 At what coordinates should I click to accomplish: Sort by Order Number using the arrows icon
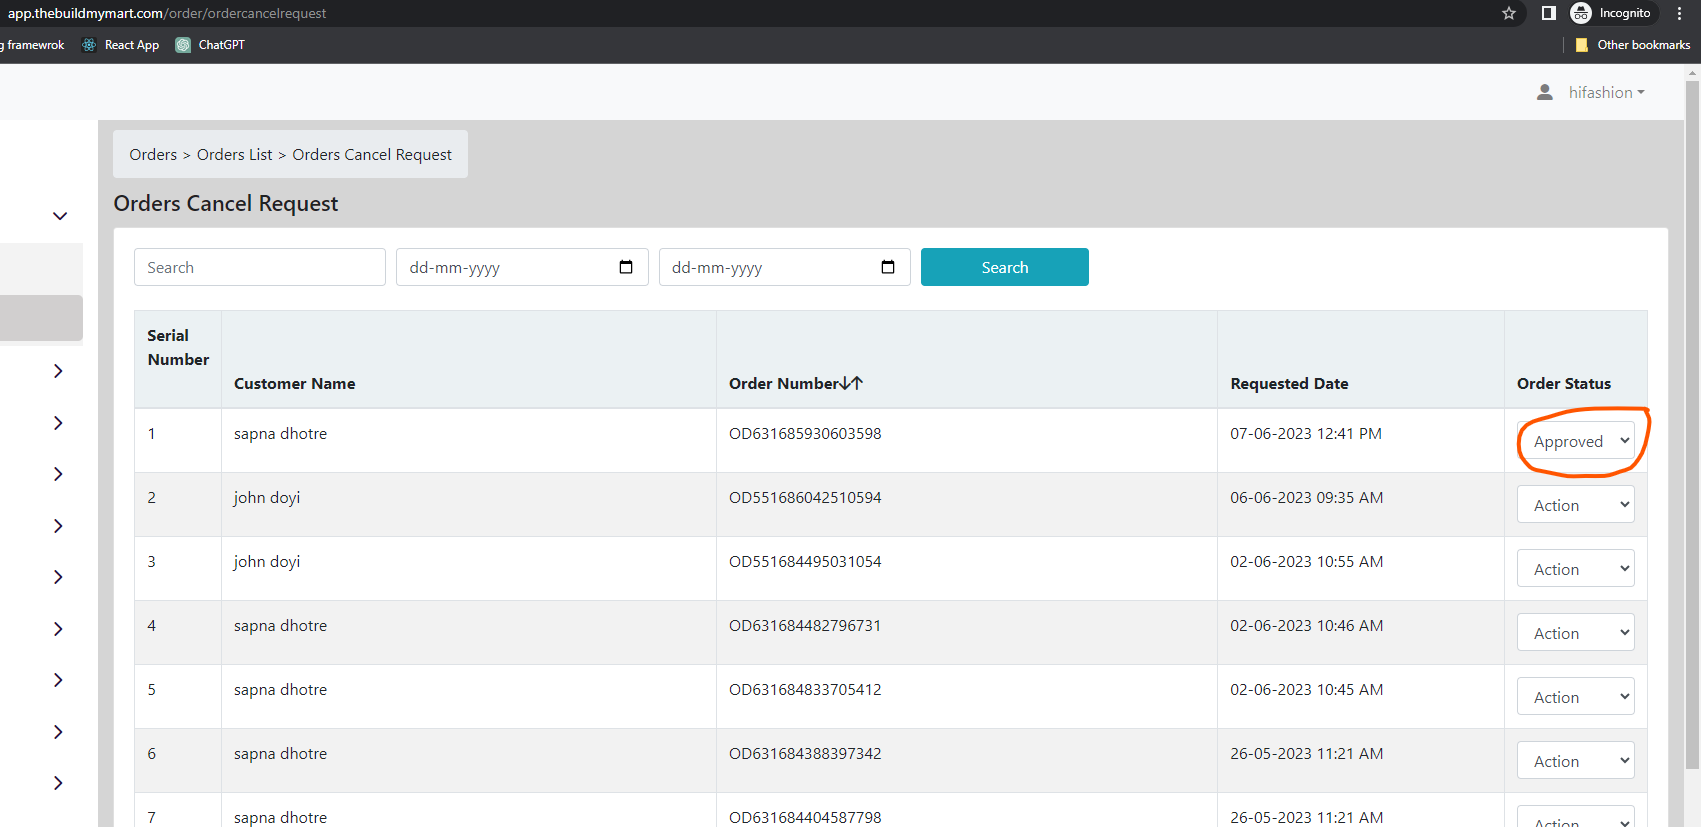coord(852,383)
